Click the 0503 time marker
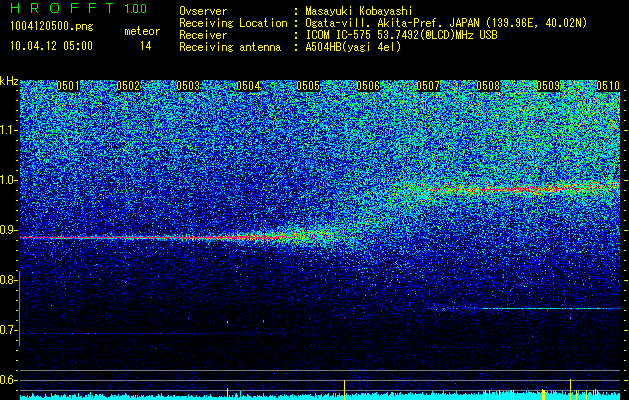Image resolution: width=629 pixels, height=400 pixels. click(x=188, y=86)
